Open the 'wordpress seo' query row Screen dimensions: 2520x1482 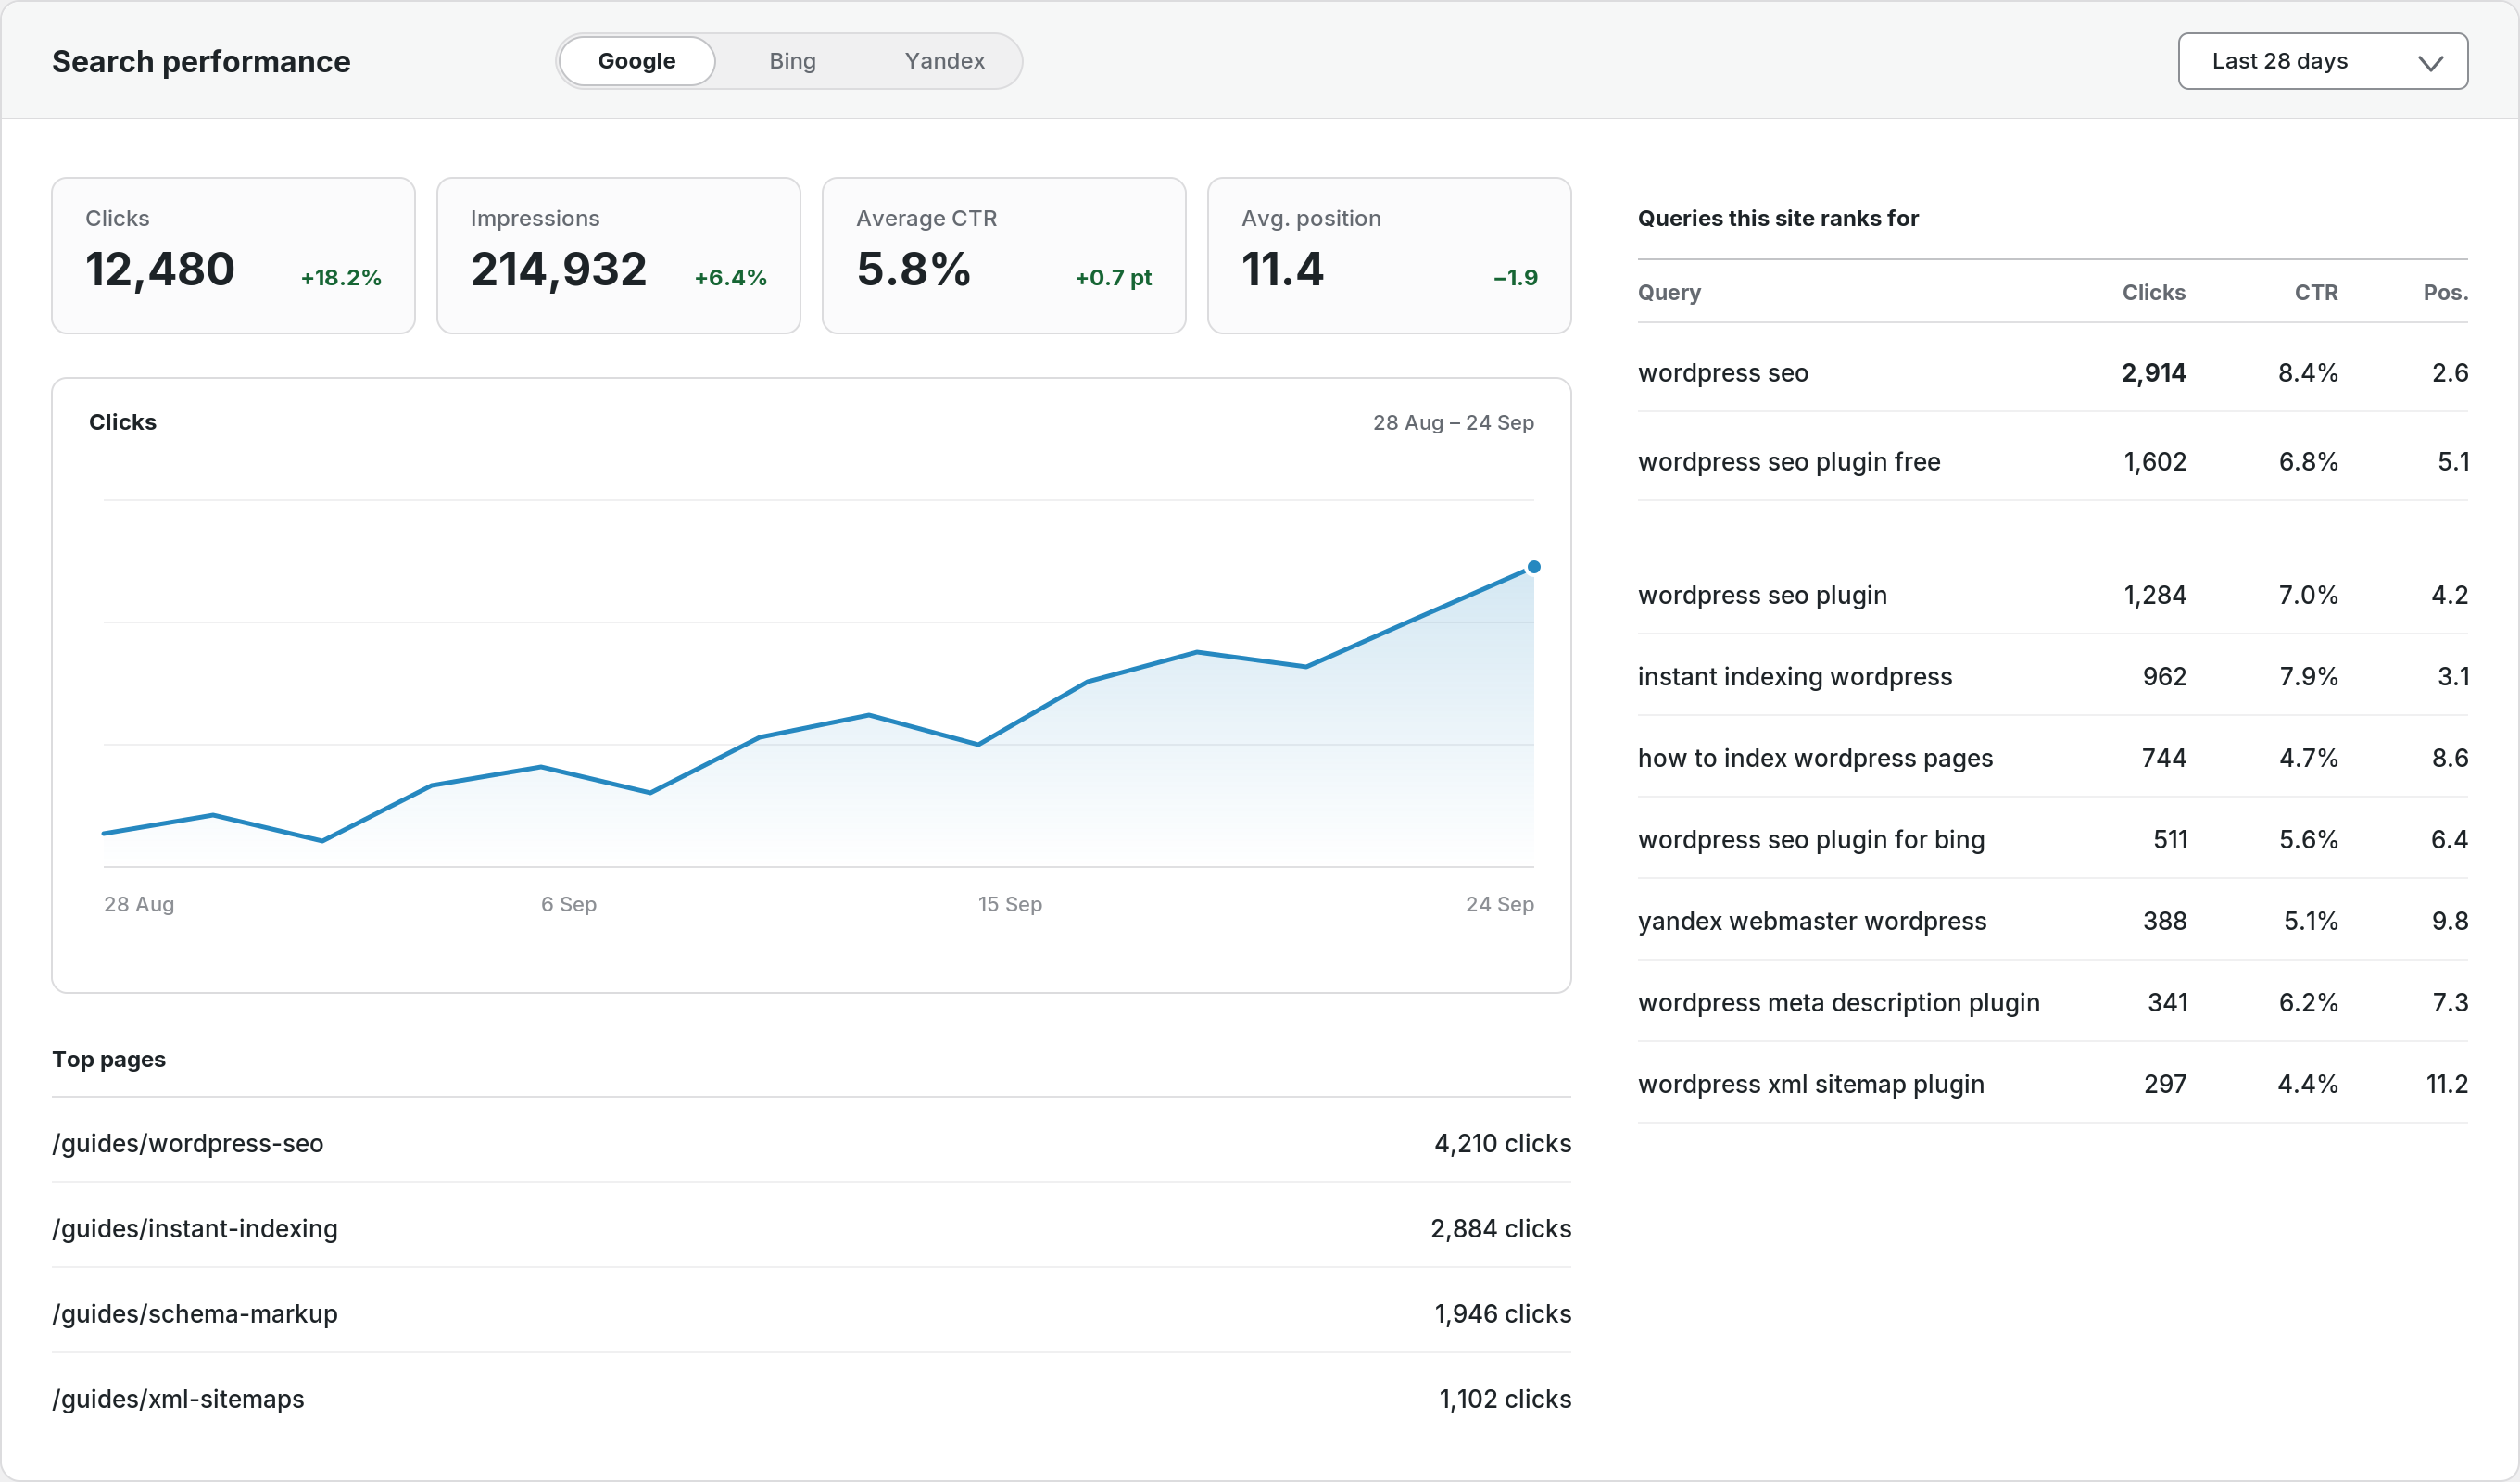(2052, 372)
